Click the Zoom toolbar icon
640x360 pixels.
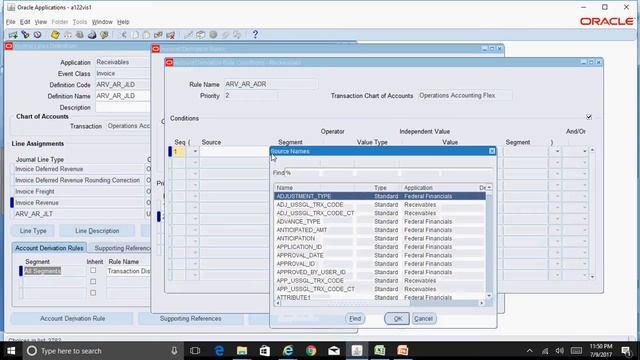coord(200,35)
